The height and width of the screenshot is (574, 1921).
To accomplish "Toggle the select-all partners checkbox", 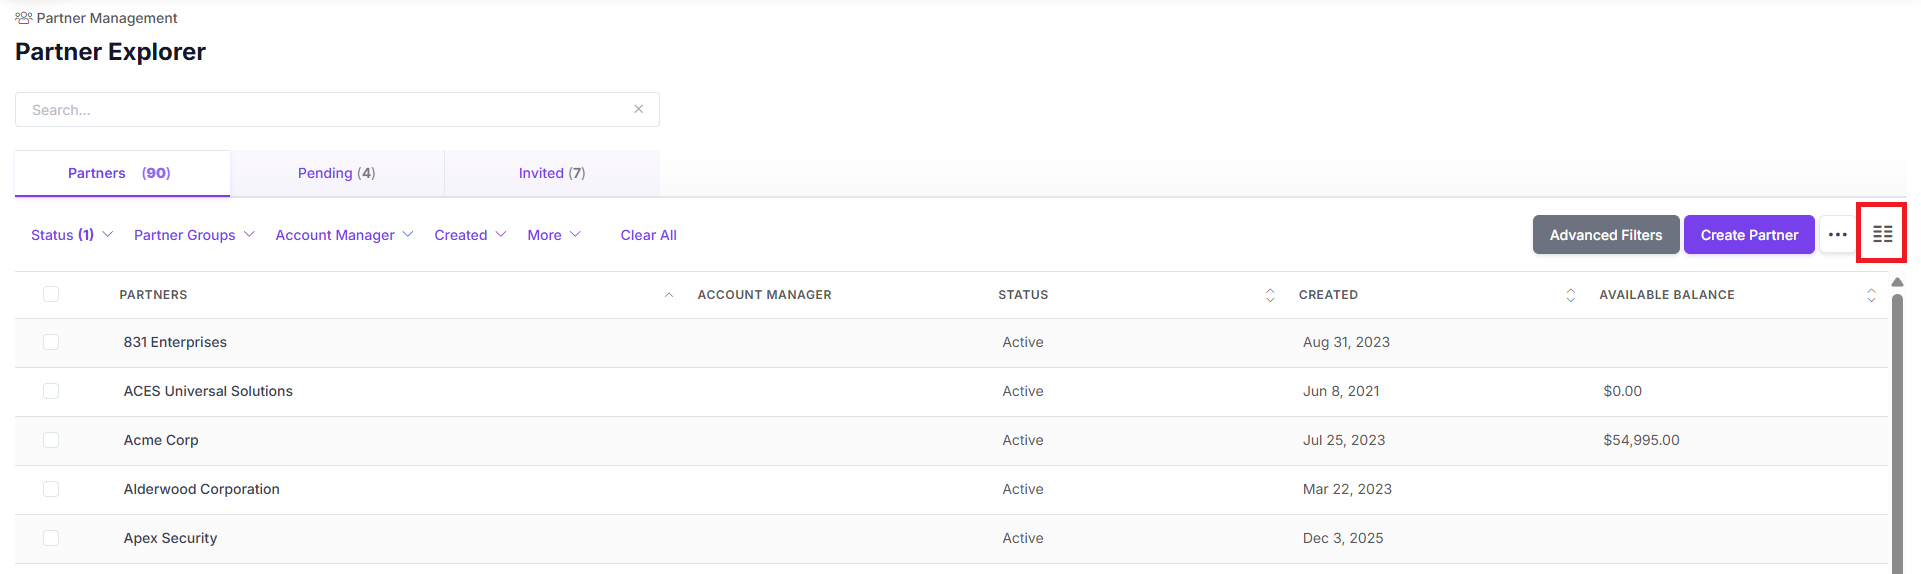I will point(51,294).
